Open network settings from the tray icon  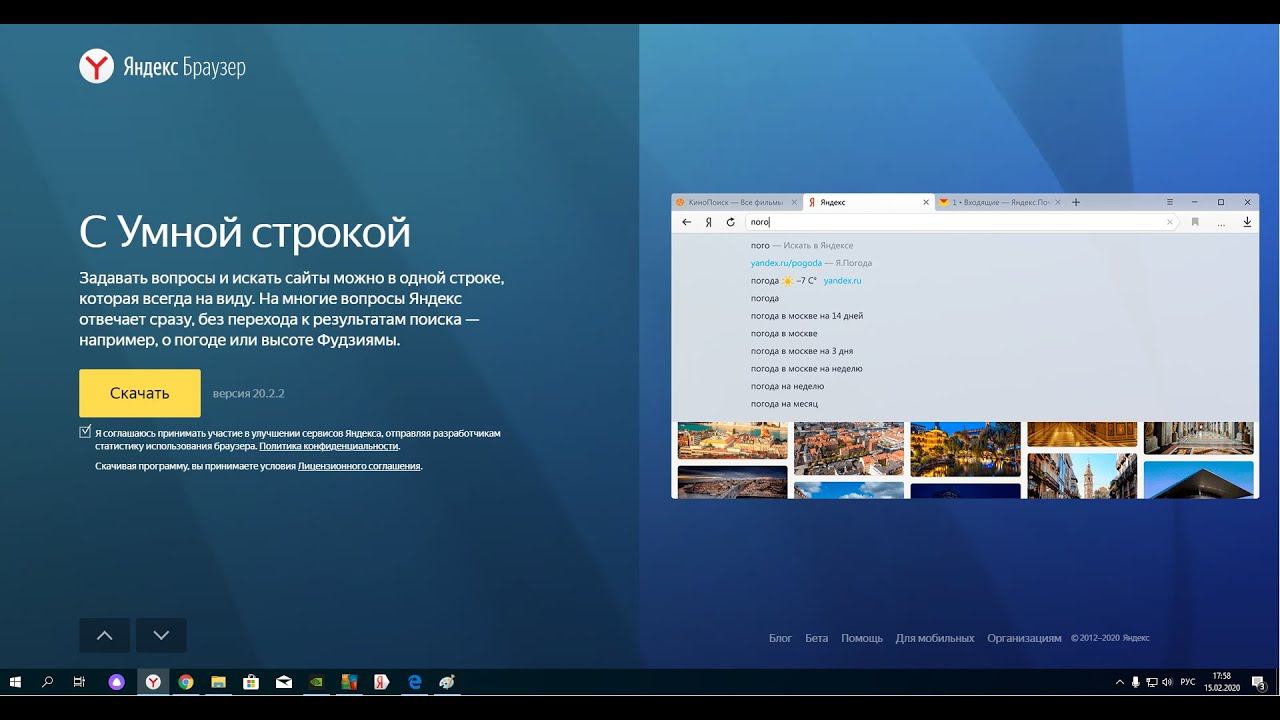[1151, 682]
